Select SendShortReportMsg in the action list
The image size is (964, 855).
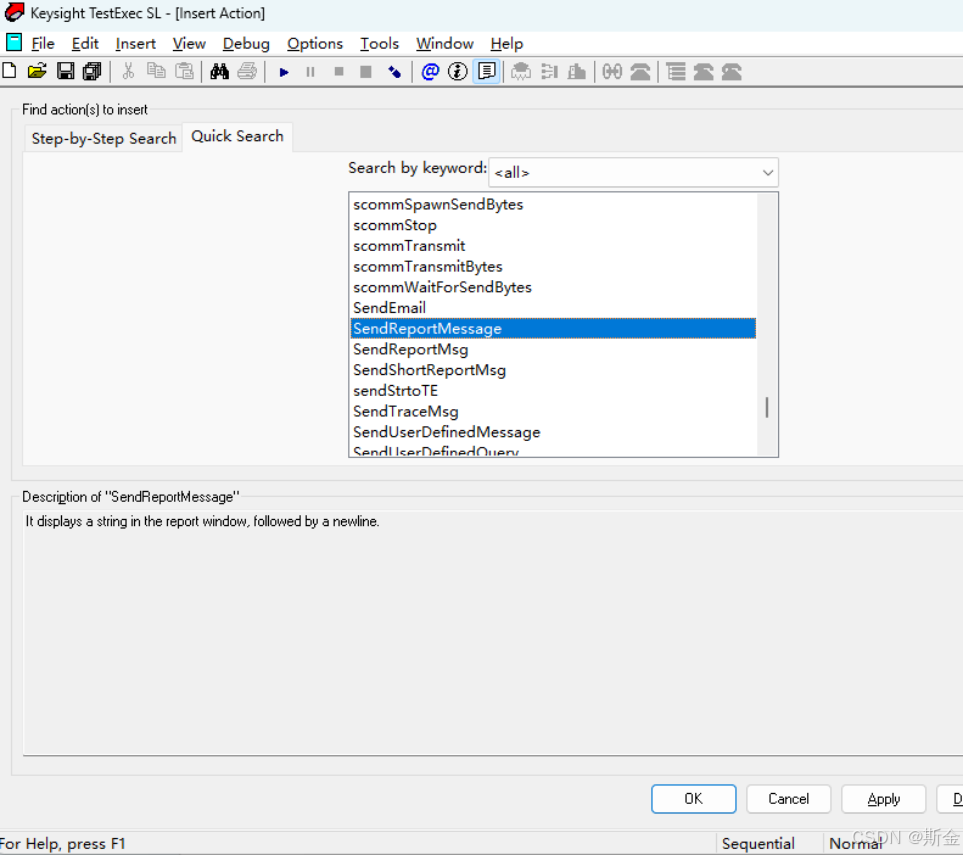(x=553, y=370)
